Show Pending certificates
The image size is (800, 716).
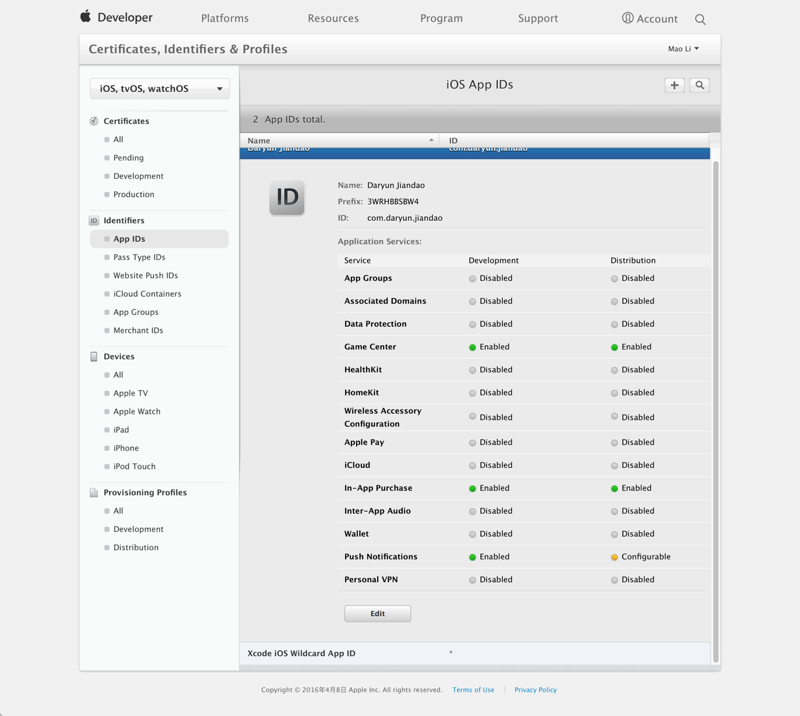coord(128,158)
